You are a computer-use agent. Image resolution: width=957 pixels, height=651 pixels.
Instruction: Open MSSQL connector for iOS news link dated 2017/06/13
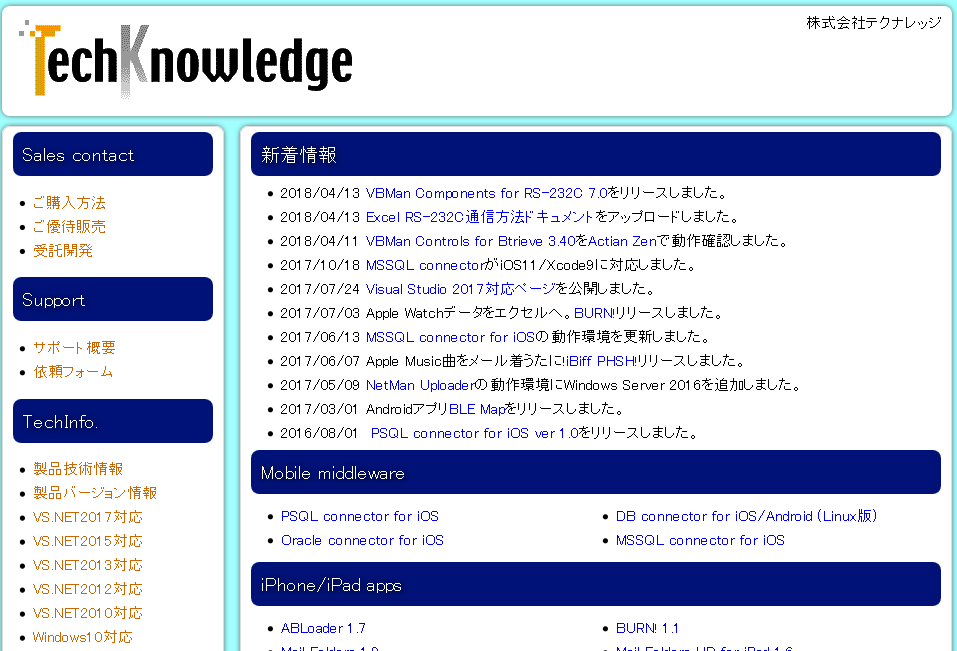point(450,337)
